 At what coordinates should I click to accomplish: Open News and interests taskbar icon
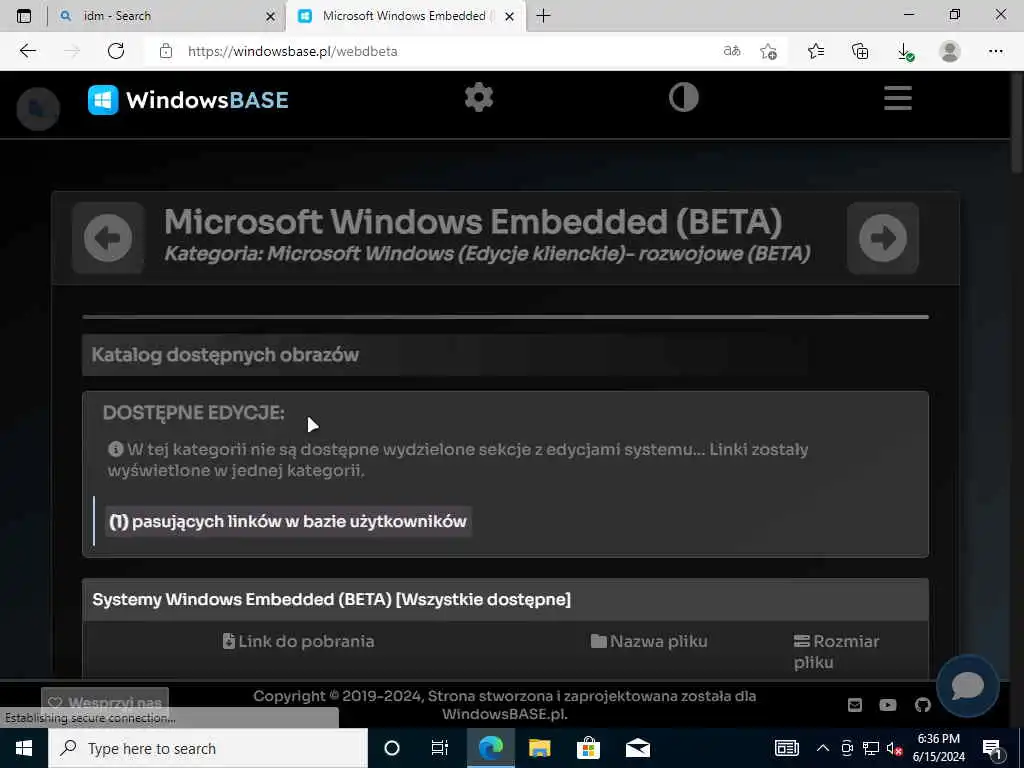coord(786,748)
